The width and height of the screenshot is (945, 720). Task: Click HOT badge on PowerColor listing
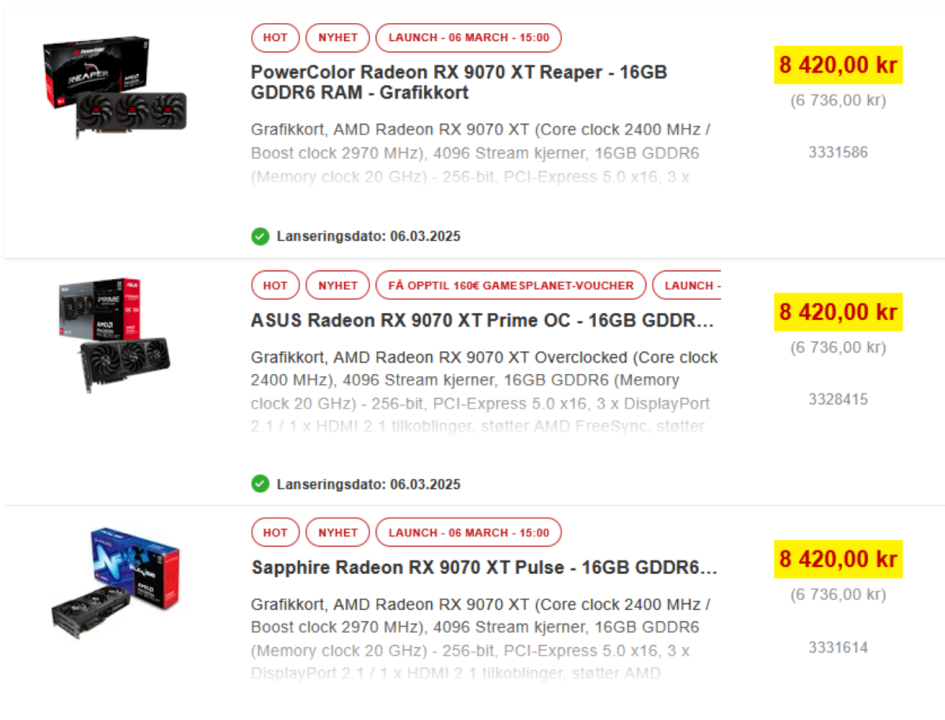click(275, 37)
